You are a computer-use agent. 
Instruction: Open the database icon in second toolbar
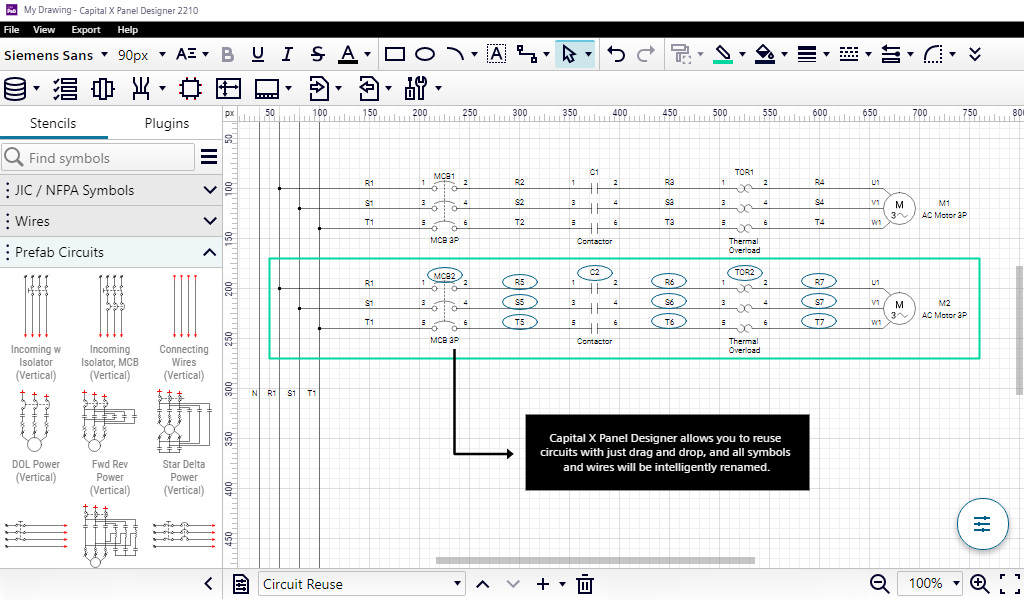(15, 88)
